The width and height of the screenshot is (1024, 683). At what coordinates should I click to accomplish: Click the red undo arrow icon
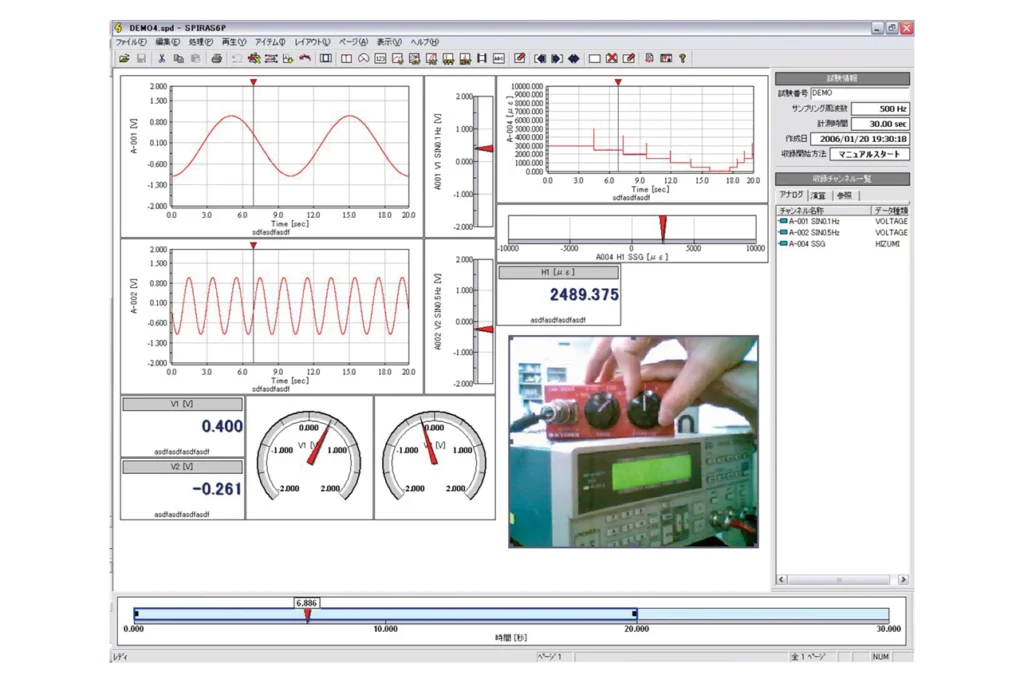coord(305,59)
